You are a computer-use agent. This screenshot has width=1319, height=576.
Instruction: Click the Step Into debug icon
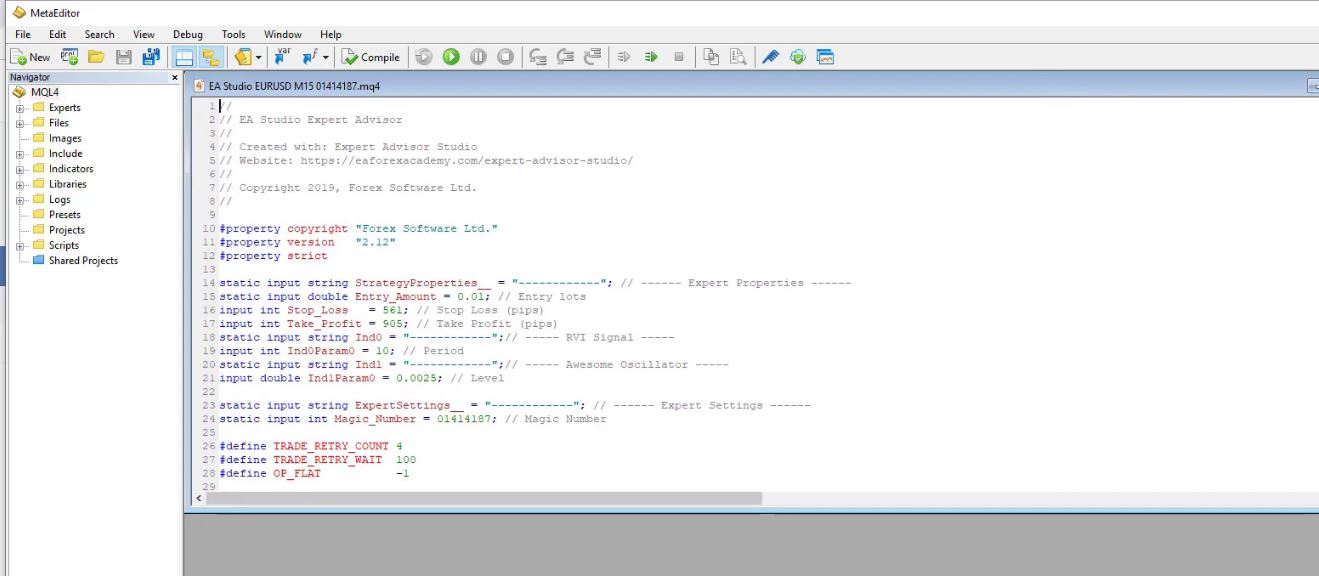tap(538, 57)
